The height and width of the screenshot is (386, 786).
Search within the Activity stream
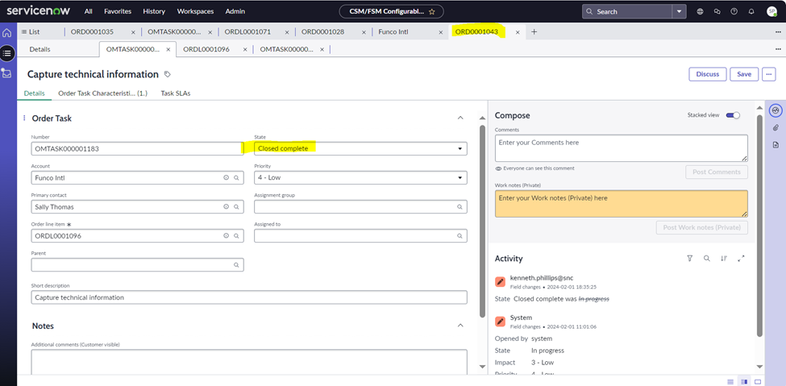[707, 258]
